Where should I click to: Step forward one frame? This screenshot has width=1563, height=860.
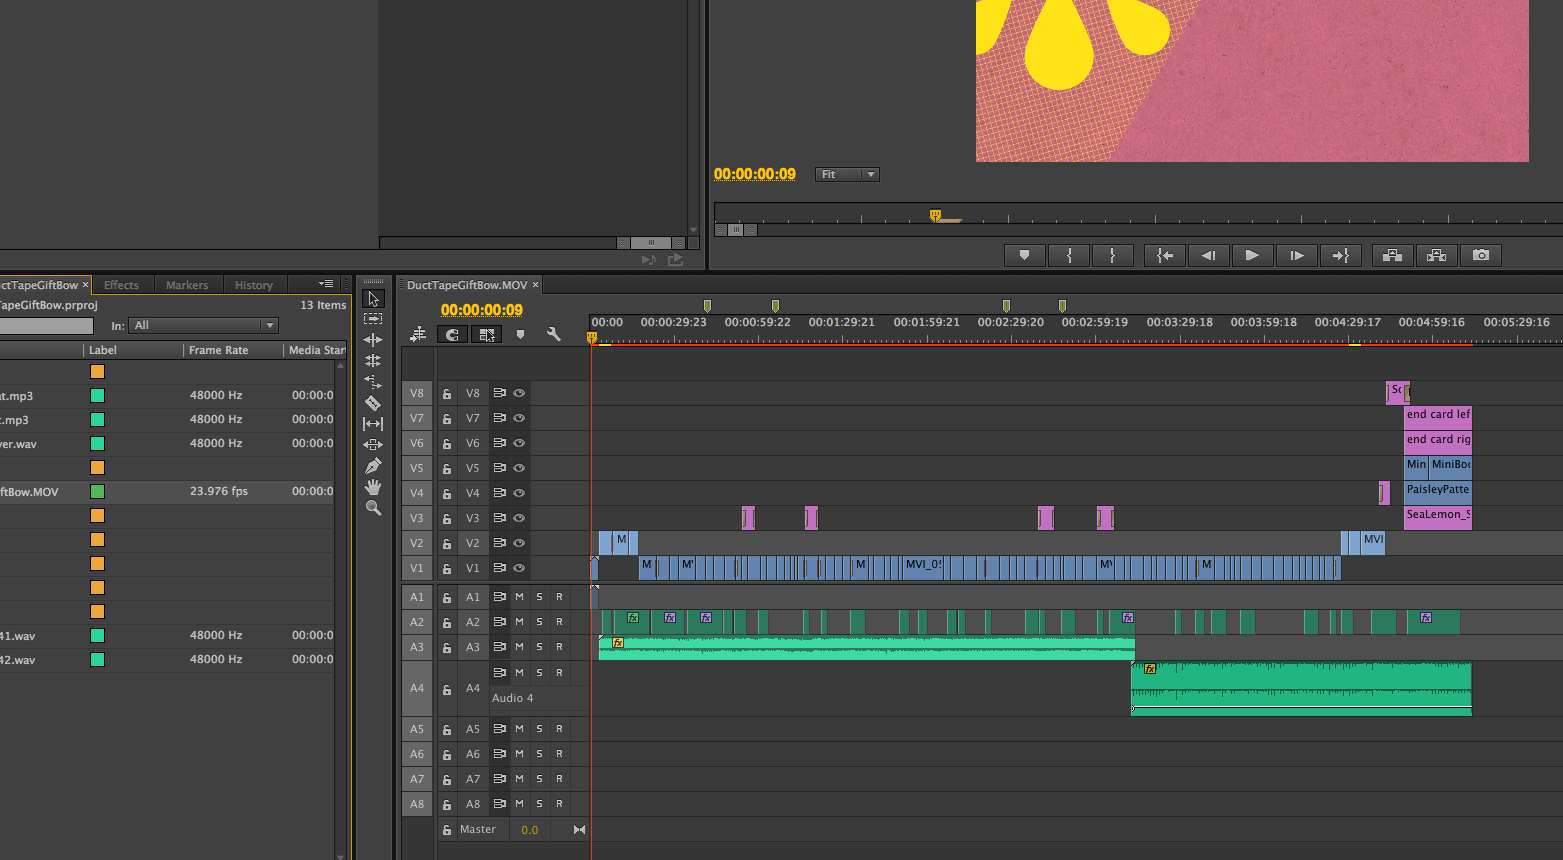(1297, 255)
